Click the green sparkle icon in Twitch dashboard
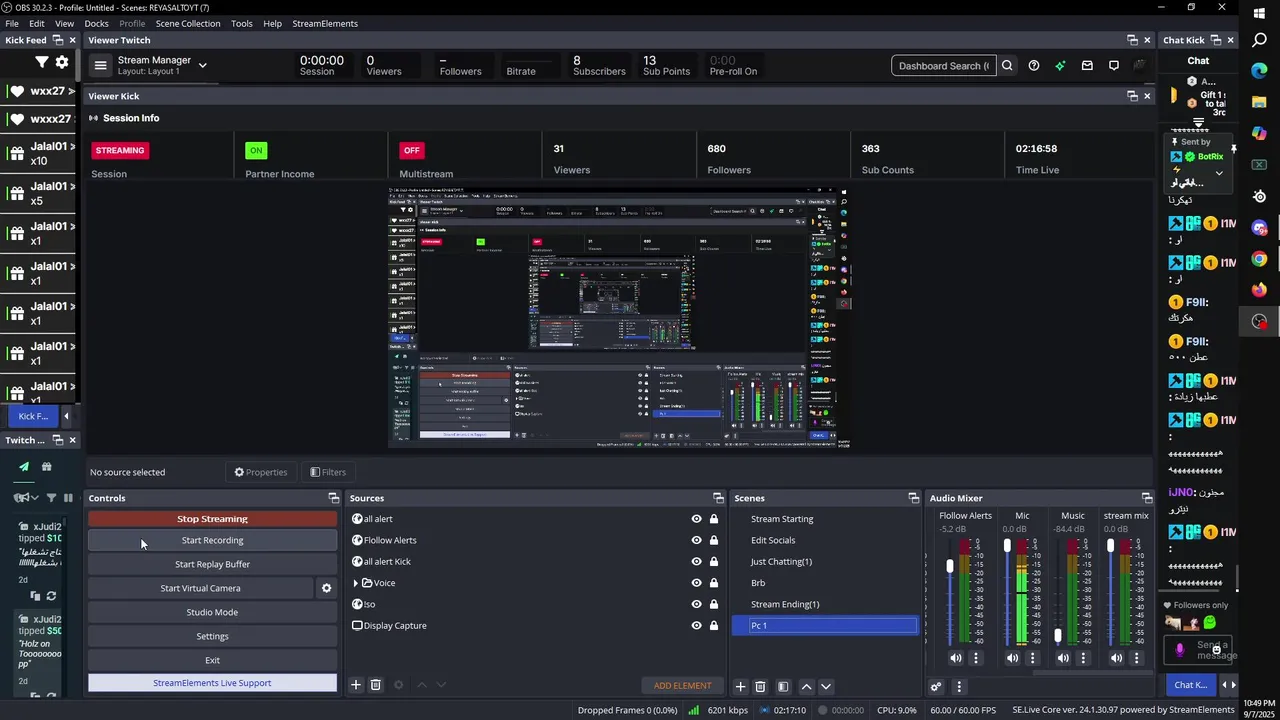 [x=1060, y=66]
